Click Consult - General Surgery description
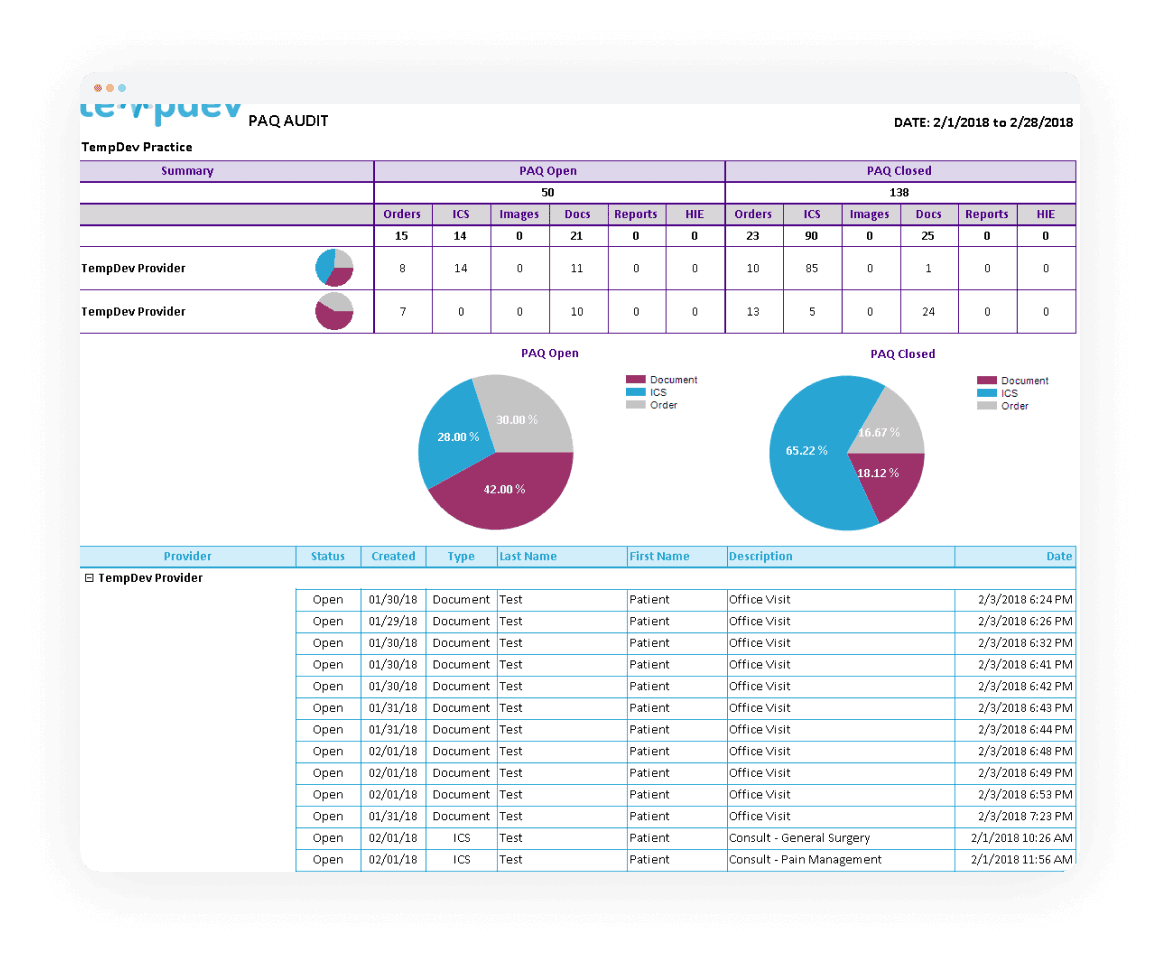This screenshot has height=960, width=1160. 800,838
